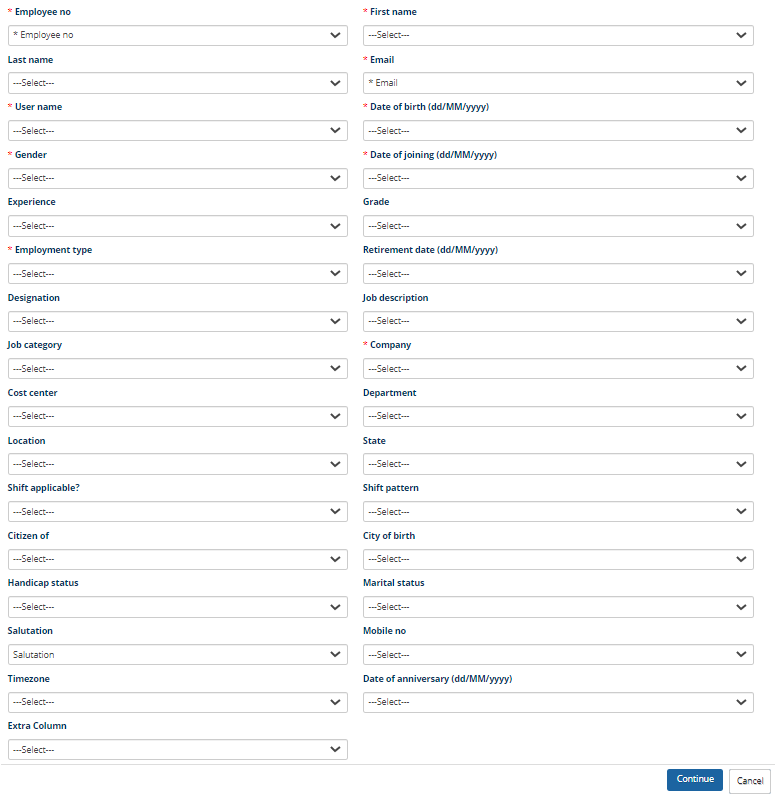
Task: Open the Gender dropdown
Action: click(x=178, y=178)
